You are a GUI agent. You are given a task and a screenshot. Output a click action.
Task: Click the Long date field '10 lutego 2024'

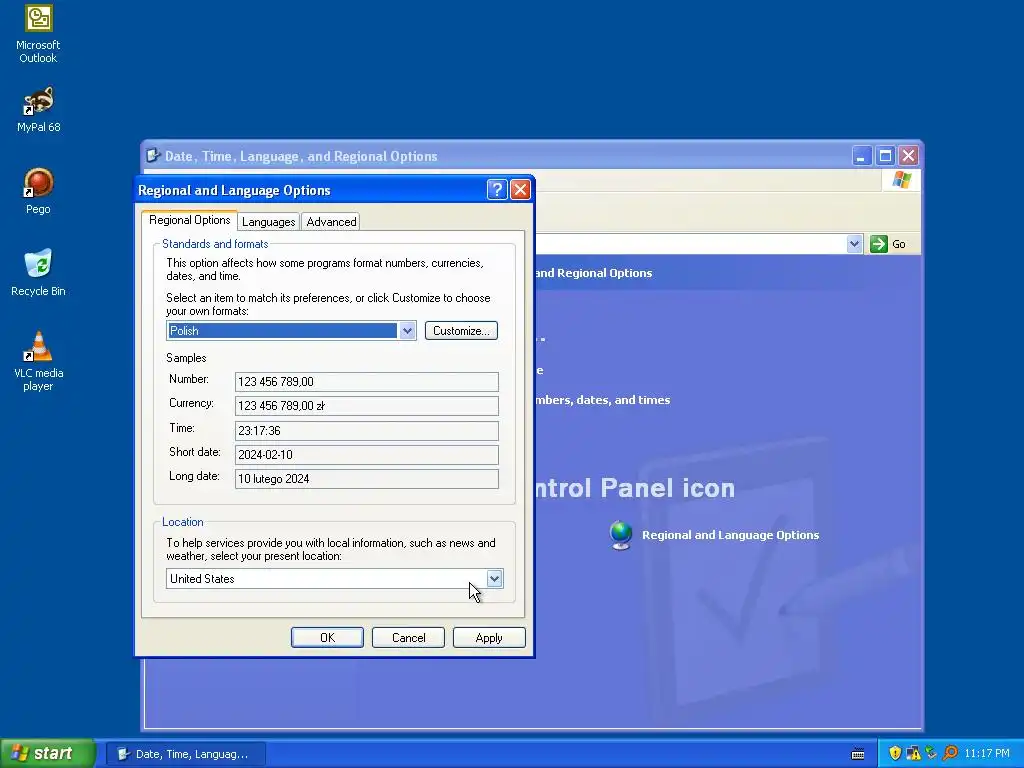(366, 479)
